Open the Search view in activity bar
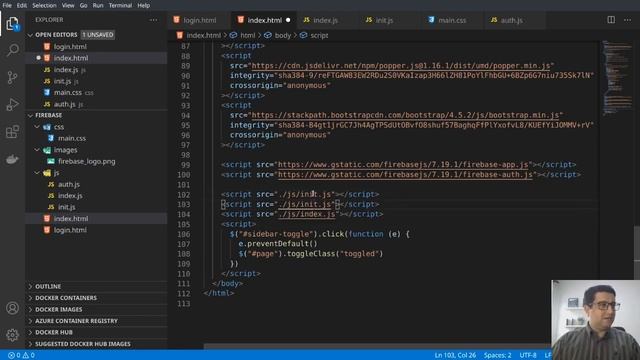Viewport: 640px width, 360px height. pos(13,50)
